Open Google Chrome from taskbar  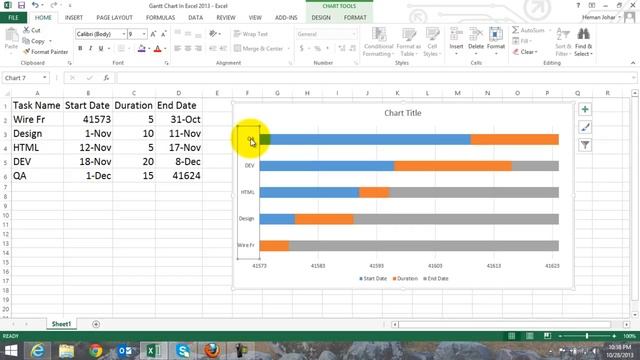pos(96,351)
